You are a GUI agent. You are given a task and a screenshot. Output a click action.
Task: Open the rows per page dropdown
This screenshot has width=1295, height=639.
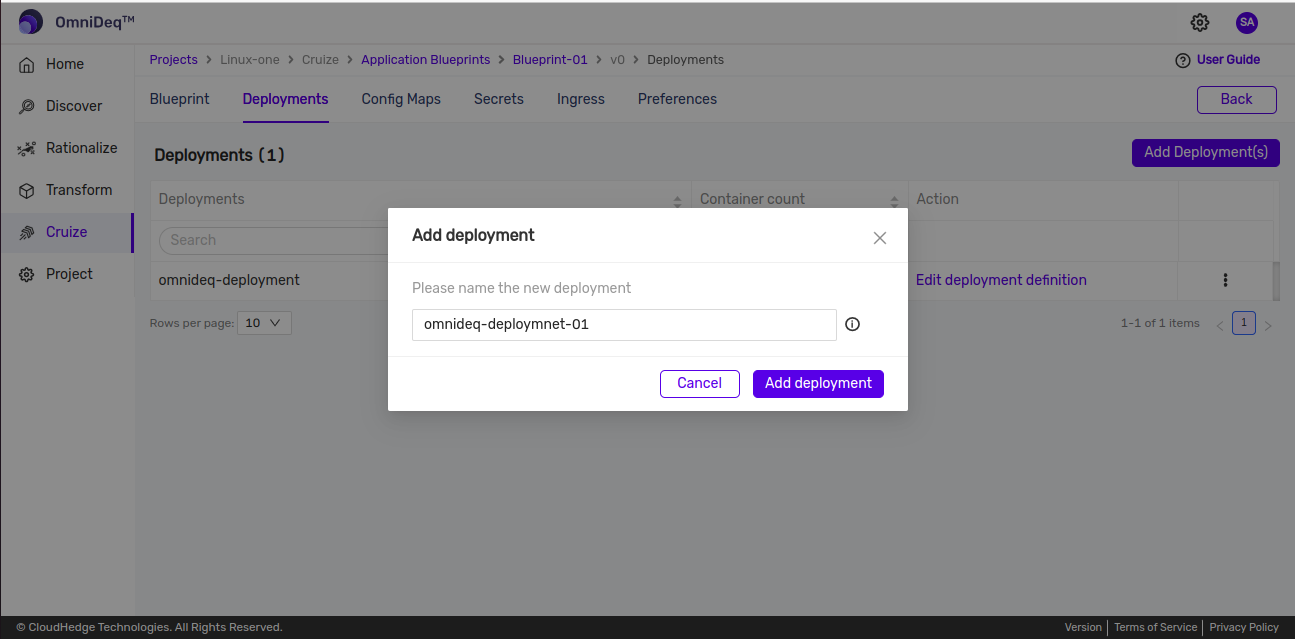pos(264,323)
